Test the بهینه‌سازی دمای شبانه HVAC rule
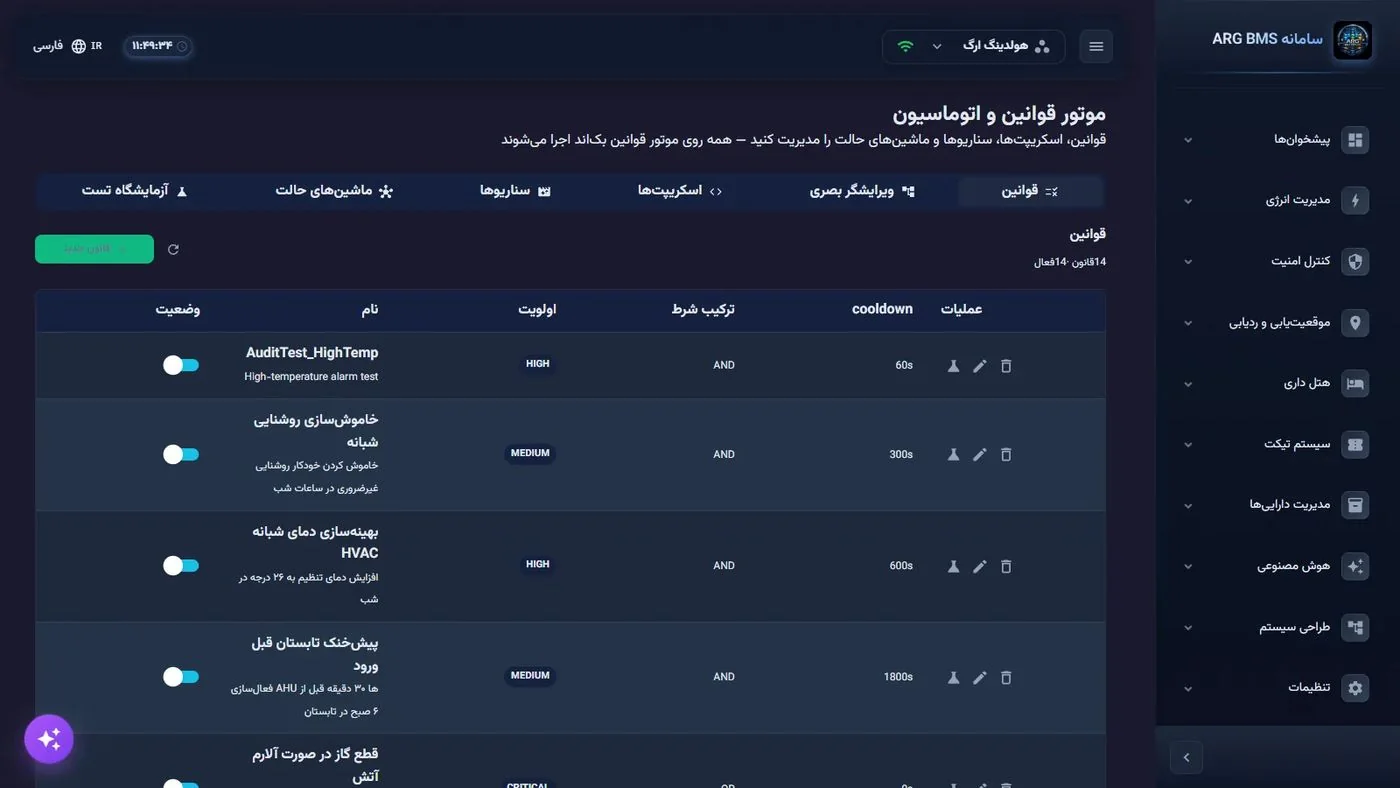This screenshot has height=788, width=1400. (x=954, y=566)
